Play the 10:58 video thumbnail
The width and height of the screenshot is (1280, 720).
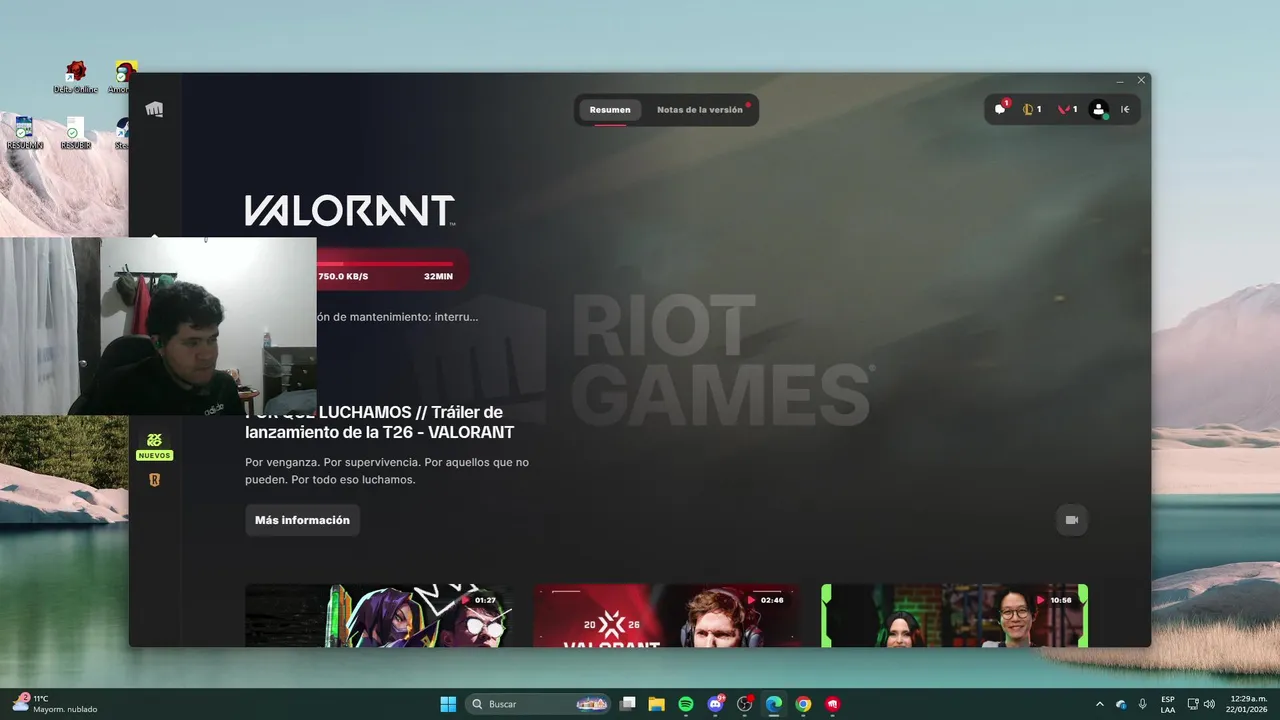(954, 616)
